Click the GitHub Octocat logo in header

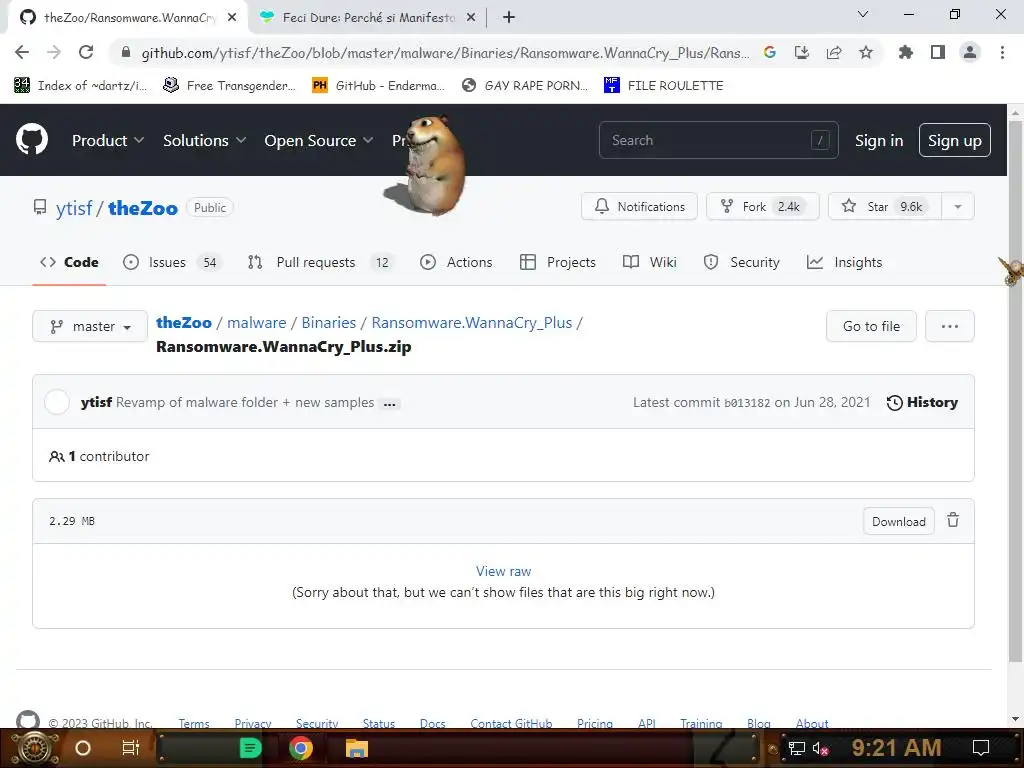(x=31, y=140)
